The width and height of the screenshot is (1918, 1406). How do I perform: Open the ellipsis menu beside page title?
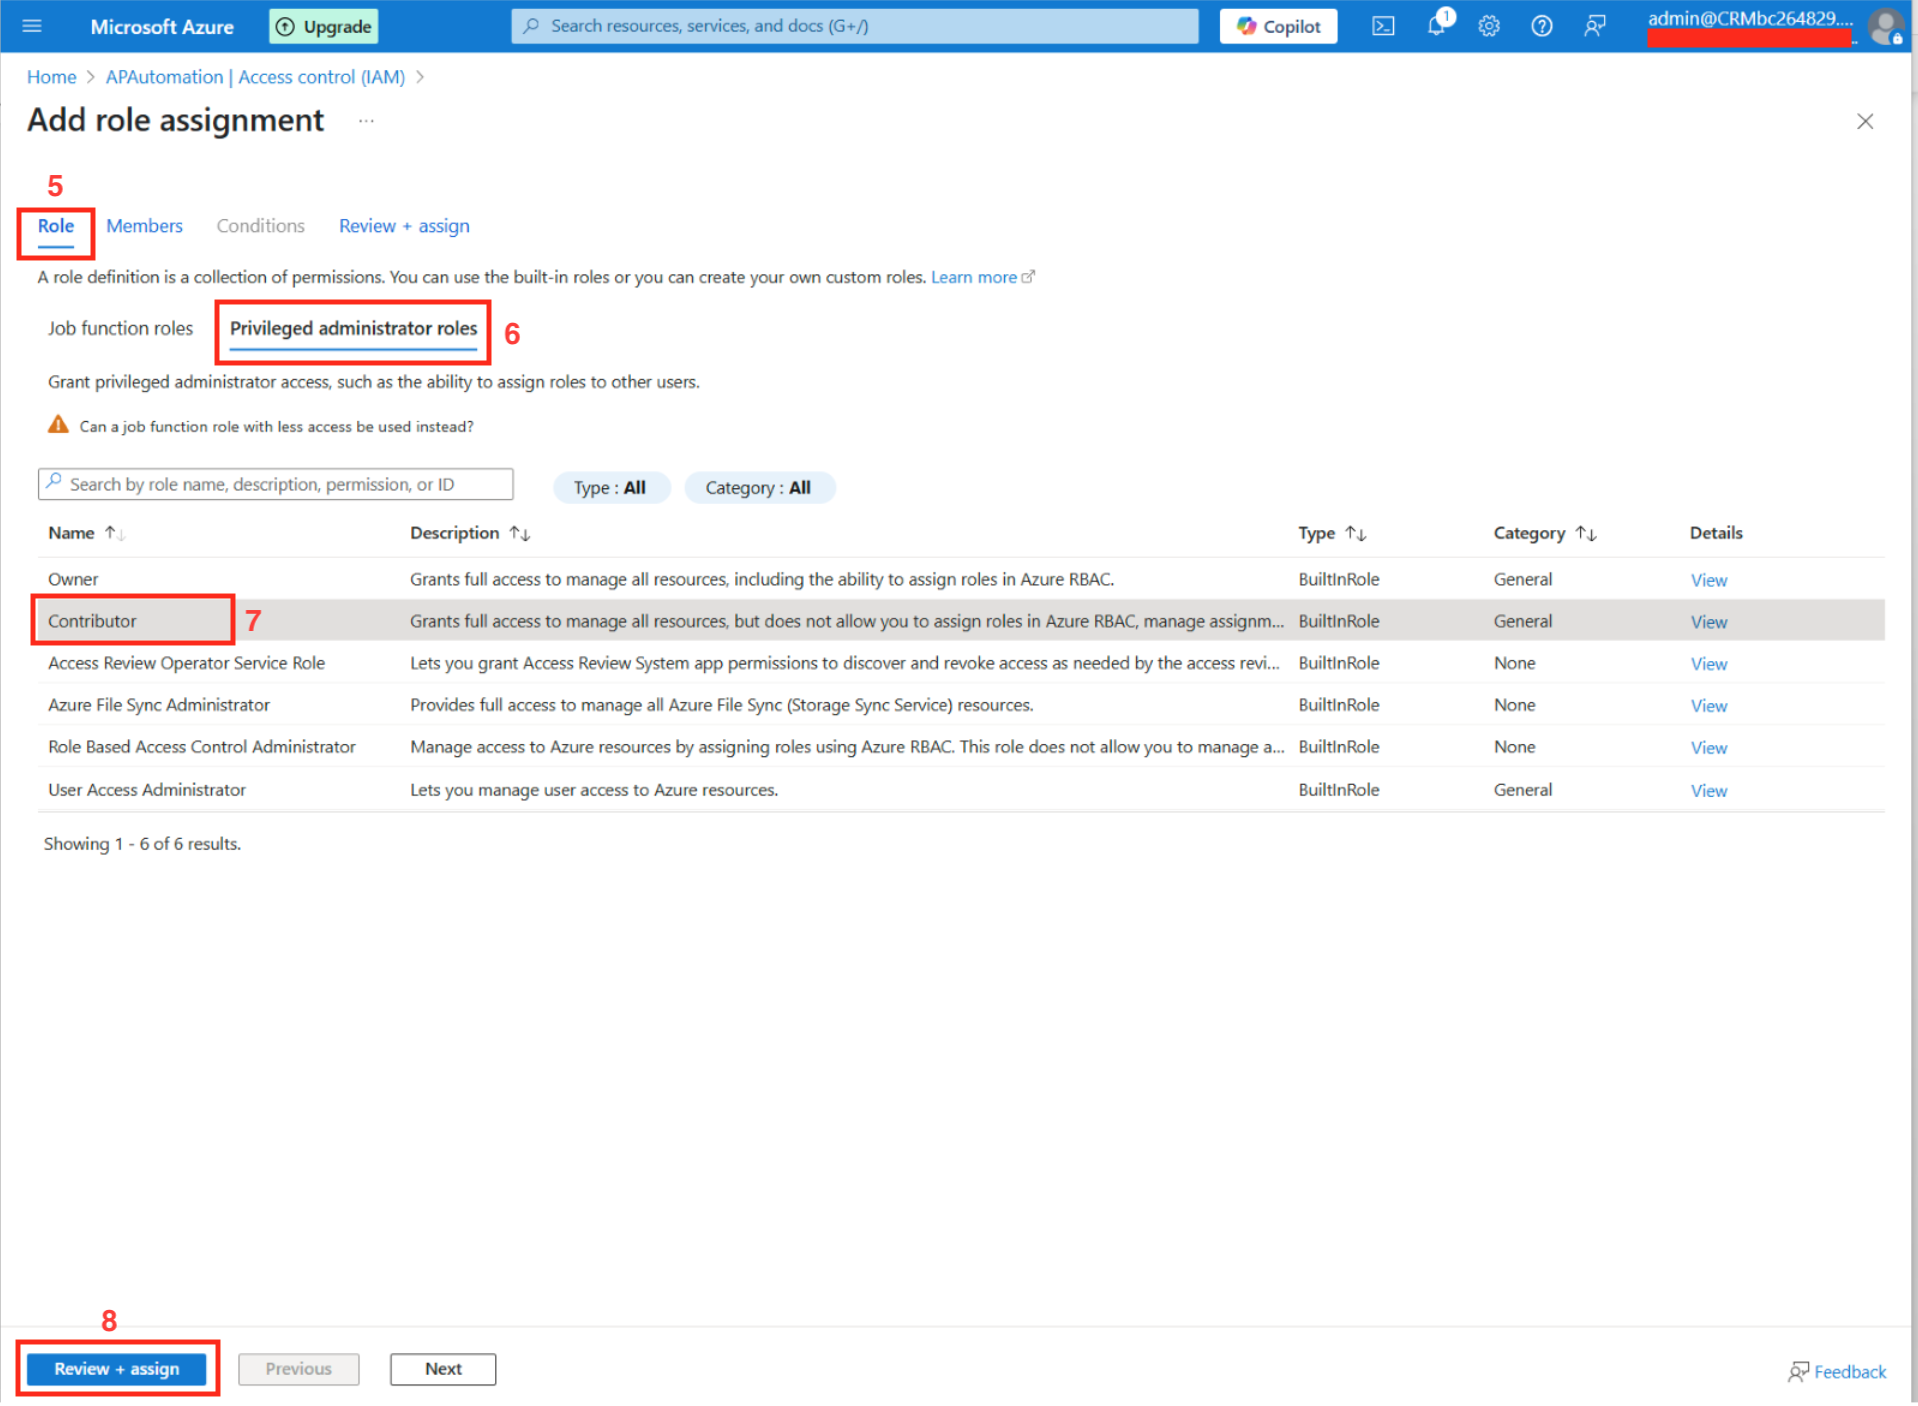click(366, 121)
